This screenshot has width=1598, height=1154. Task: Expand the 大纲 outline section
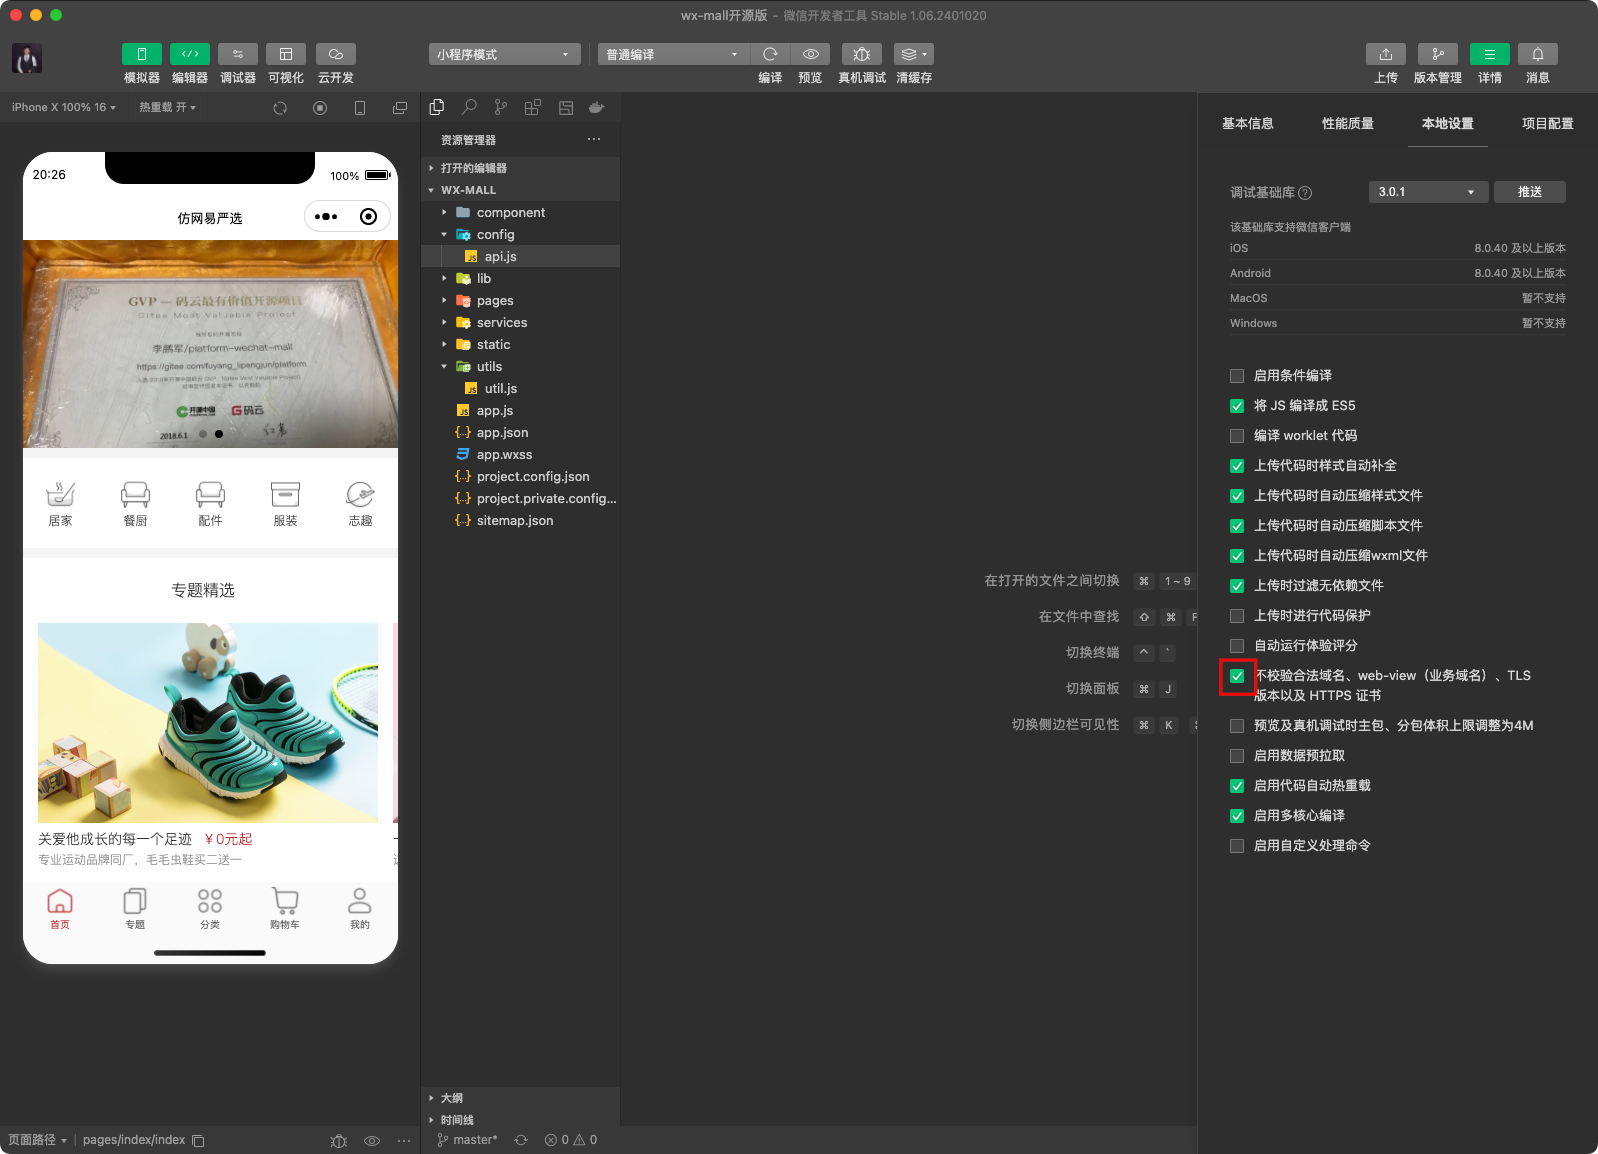tap(520, 1098)
